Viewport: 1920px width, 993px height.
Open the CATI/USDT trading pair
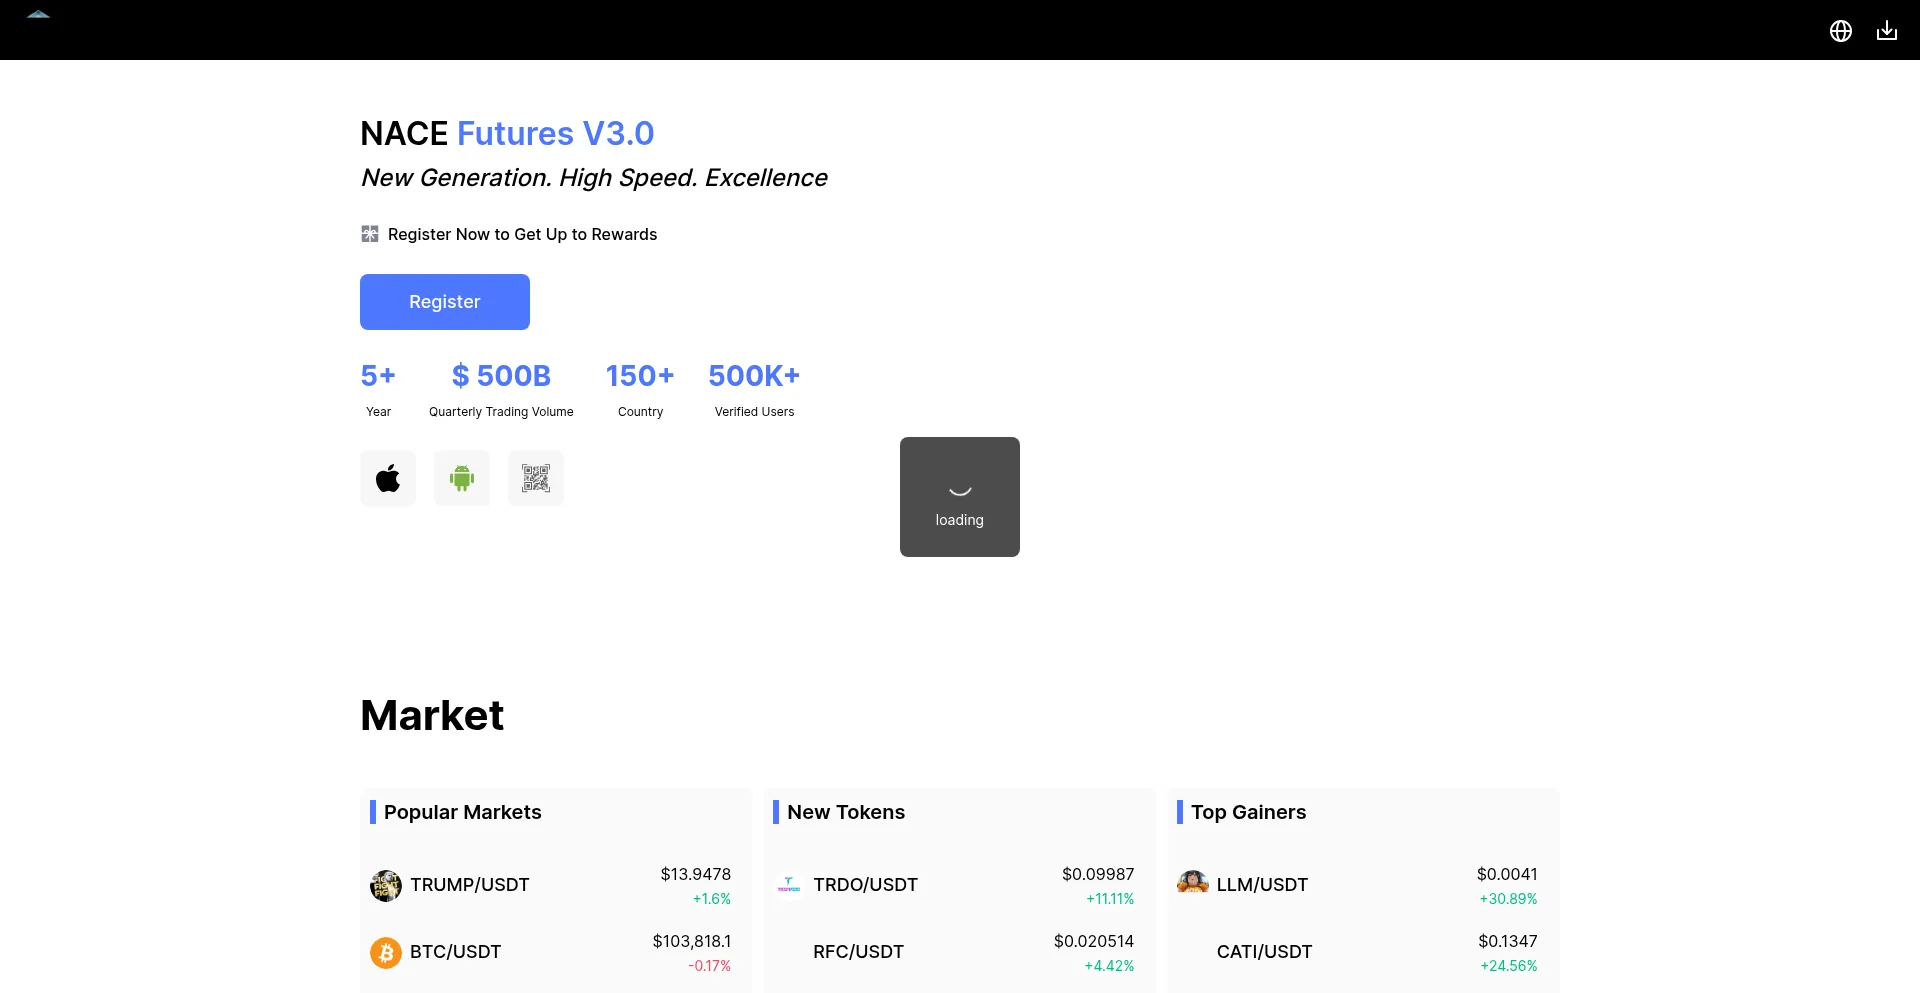pos(1264,952)
